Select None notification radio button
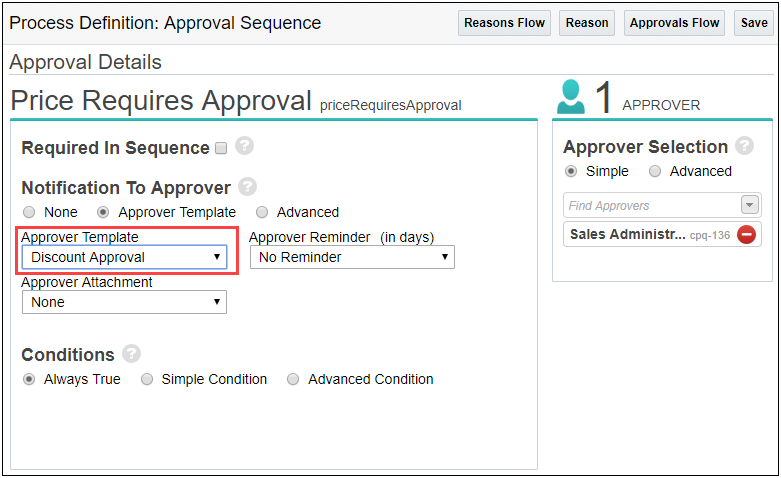Screen dimensions: 781x478 [x=29, y=212]
